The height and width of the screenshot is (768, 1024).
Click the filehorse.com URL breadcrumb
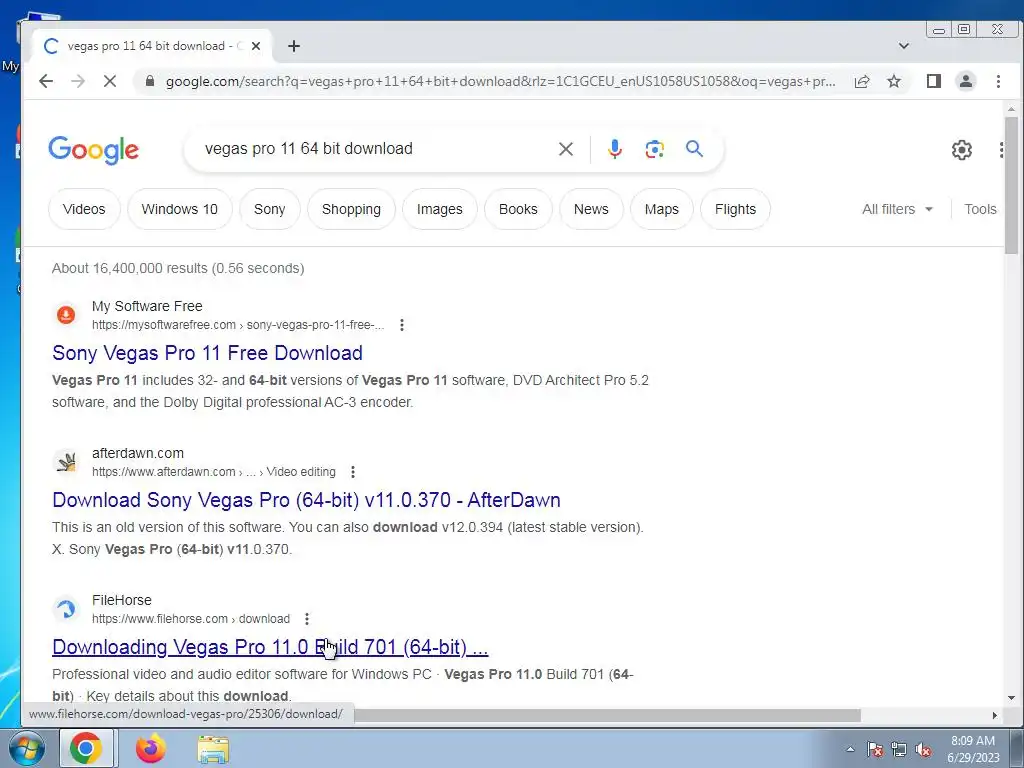[191, 618]
